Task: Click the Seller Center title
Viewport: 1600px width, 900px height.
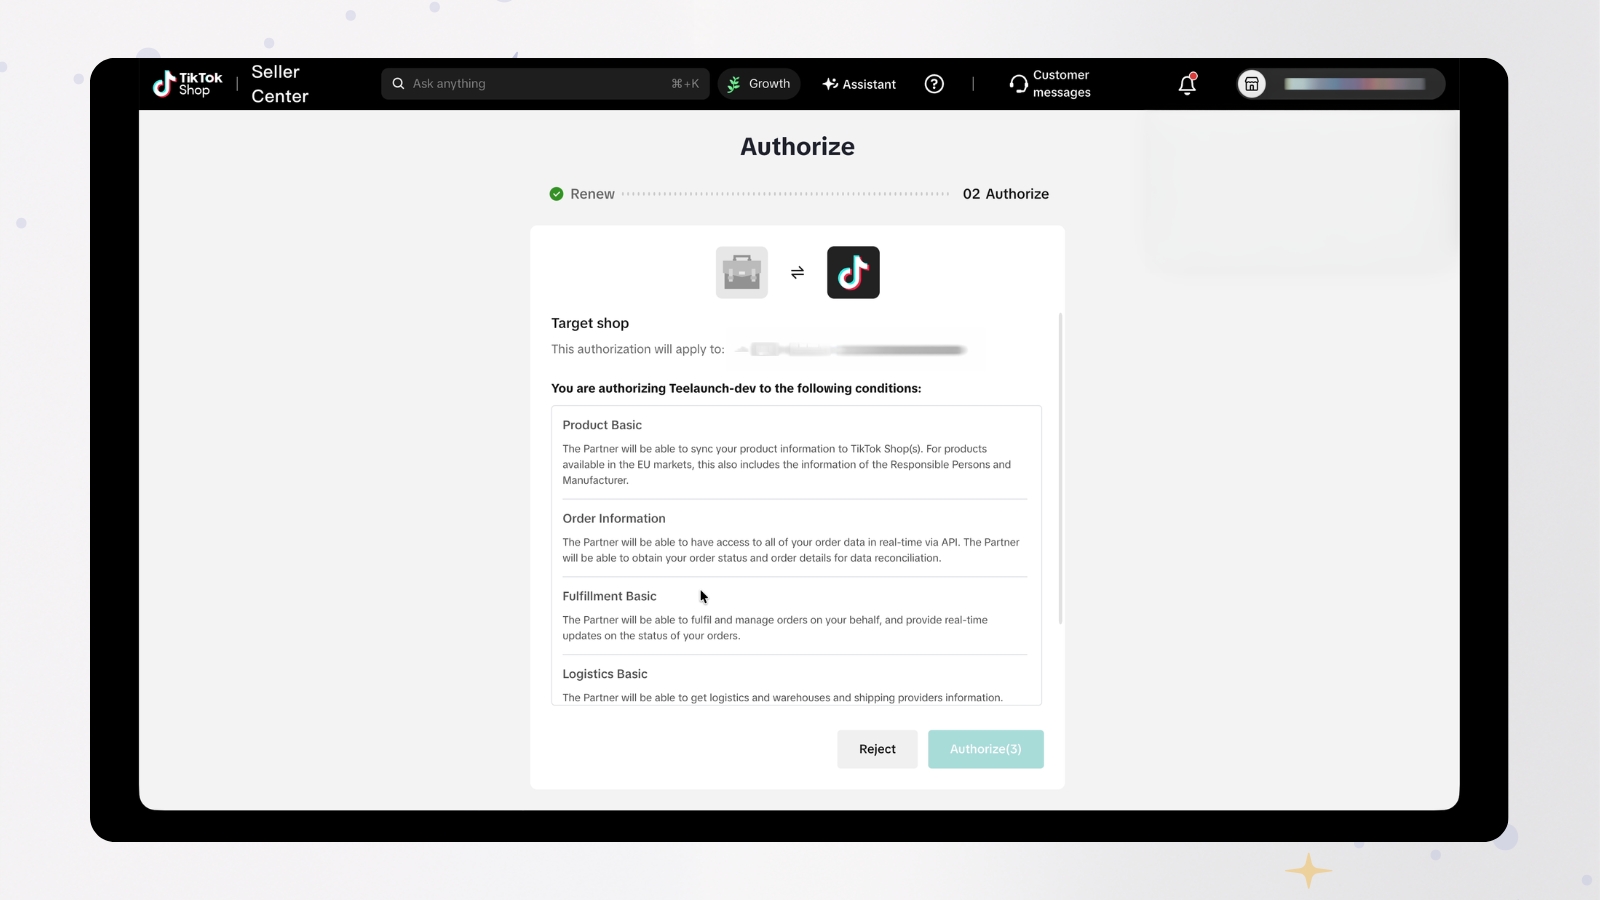Action: point(280,84)
